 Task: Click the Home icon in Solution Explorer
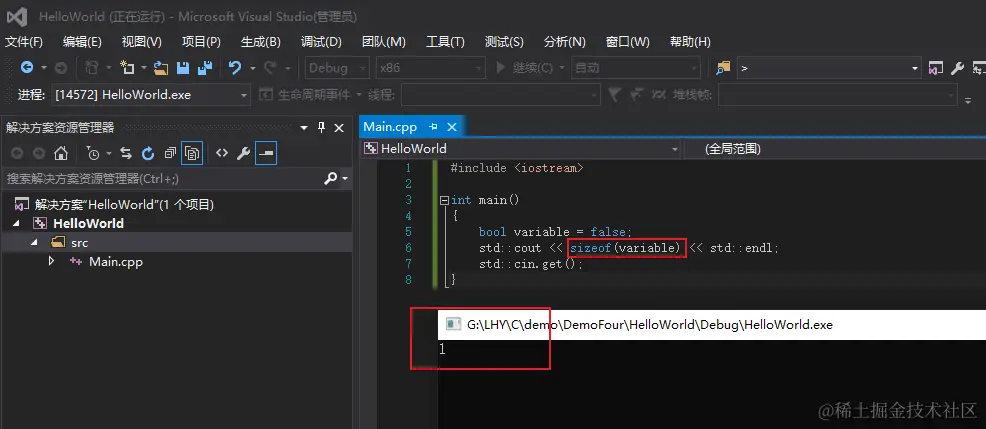60,153
